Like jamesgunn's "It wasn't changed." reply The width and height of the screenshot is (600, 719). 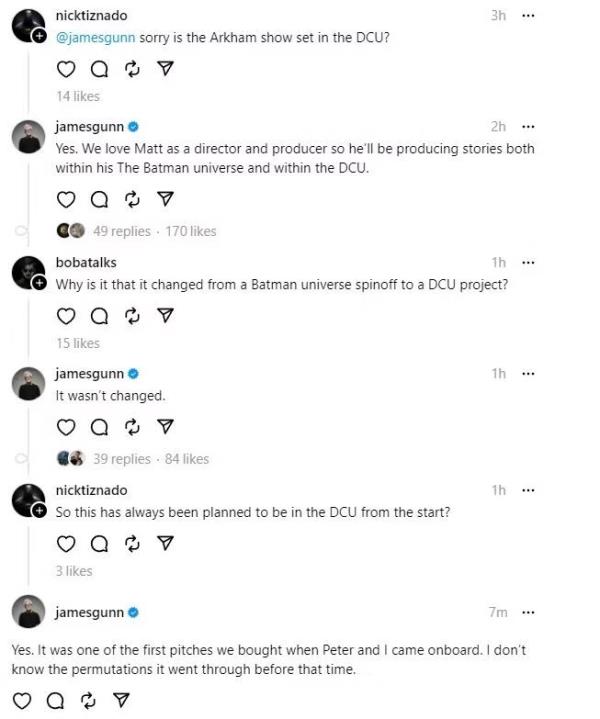click(x=66, y=427)
